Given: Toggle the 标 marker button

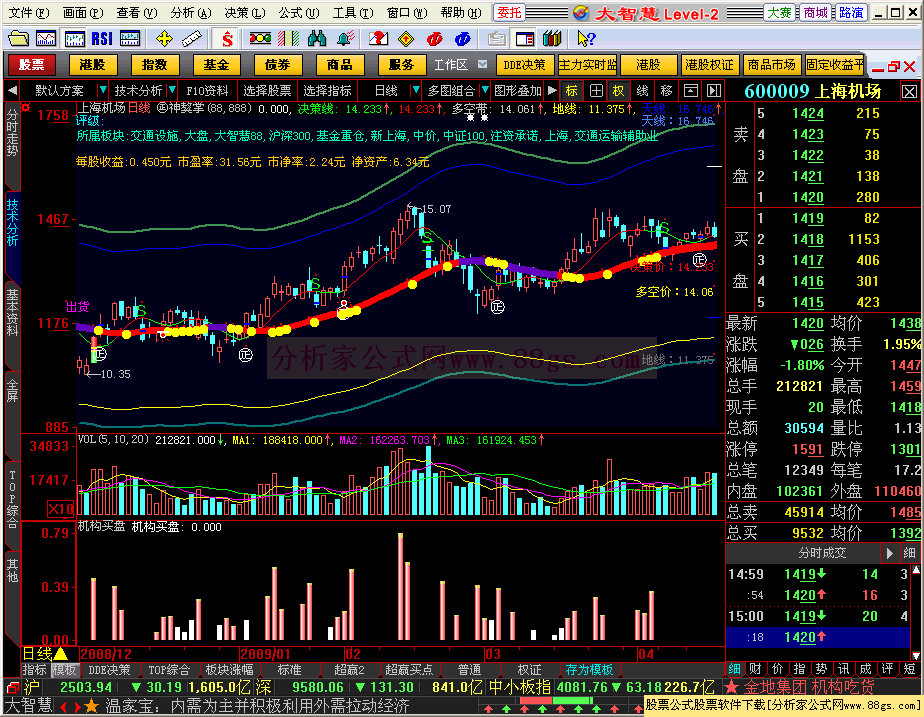Looking at the screenshot, I should (x=572, y=91).
